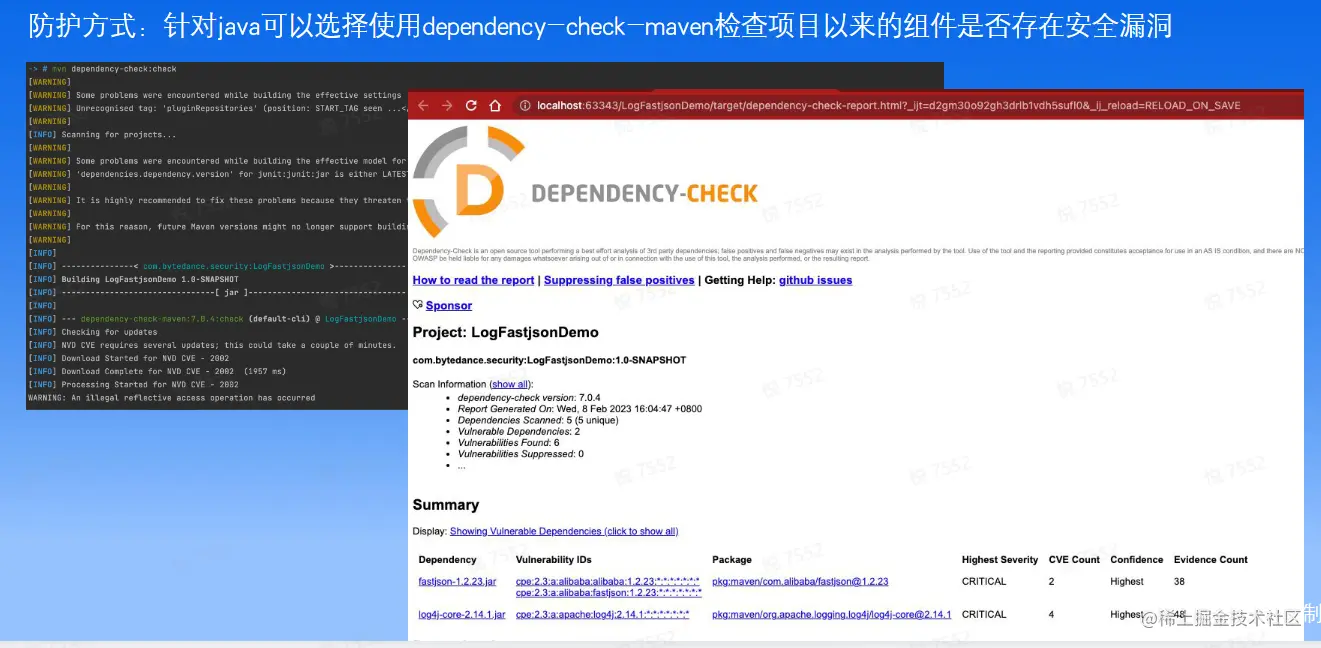Click the Evidence Count column header
Screen dimensions: 1321x648
tap(1211, 560)
